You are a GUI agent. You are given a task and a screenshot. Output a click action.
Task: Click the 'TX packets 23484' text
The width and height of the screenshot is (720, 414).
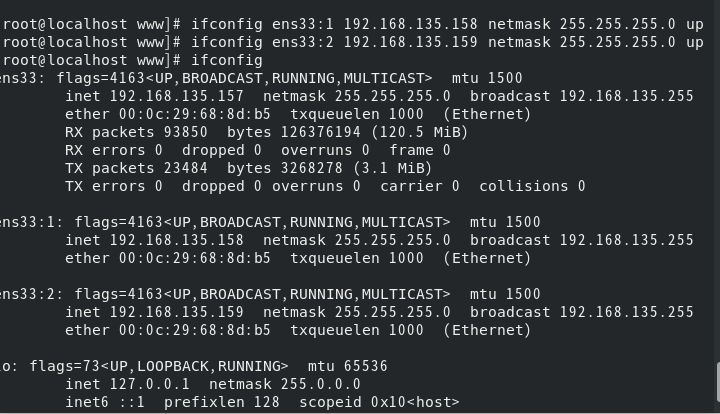tap(136, 168)
